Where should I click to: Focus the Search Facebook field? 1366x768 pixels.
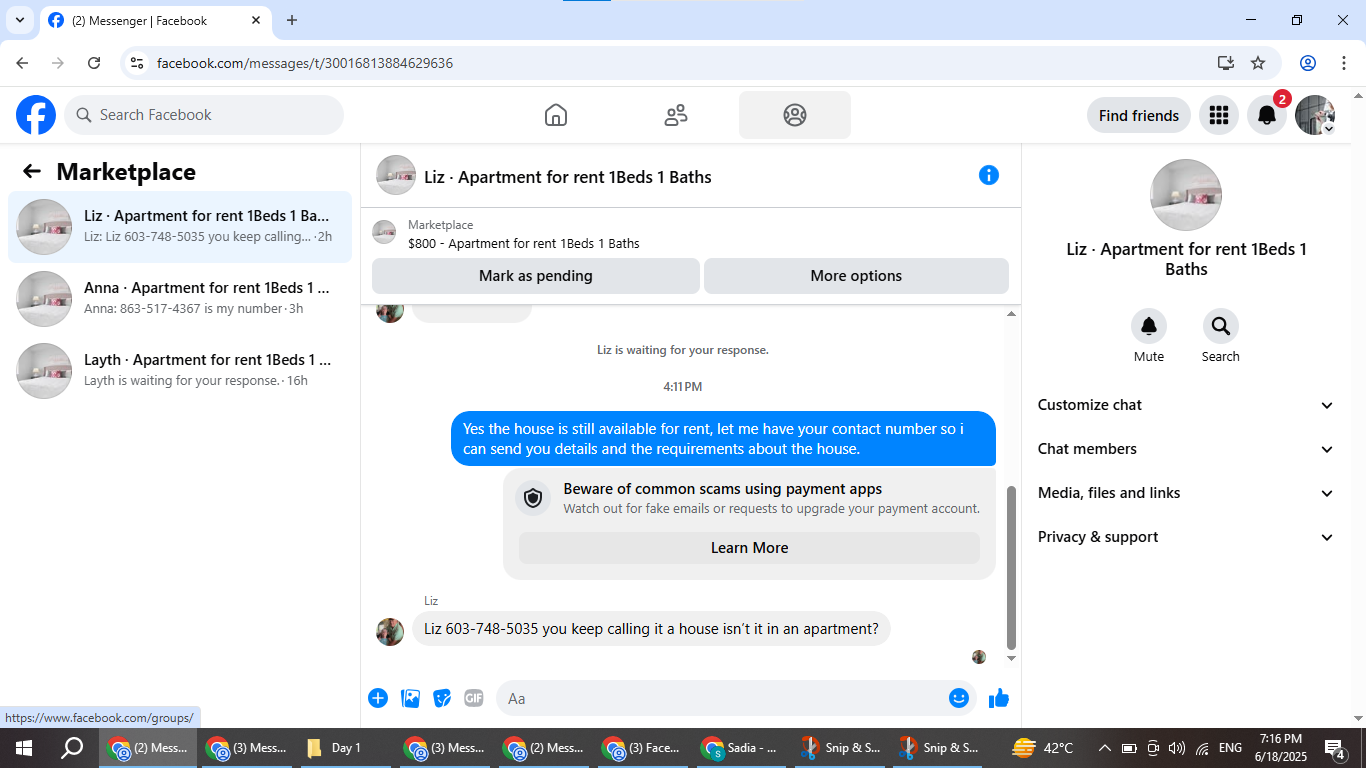click(204, 115)
